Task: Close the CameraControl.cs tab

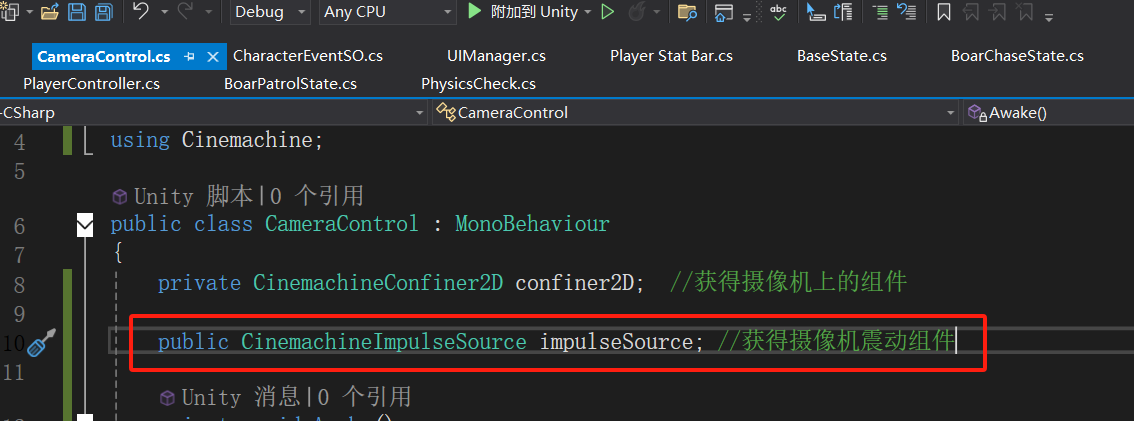Action: pos(211,56)
